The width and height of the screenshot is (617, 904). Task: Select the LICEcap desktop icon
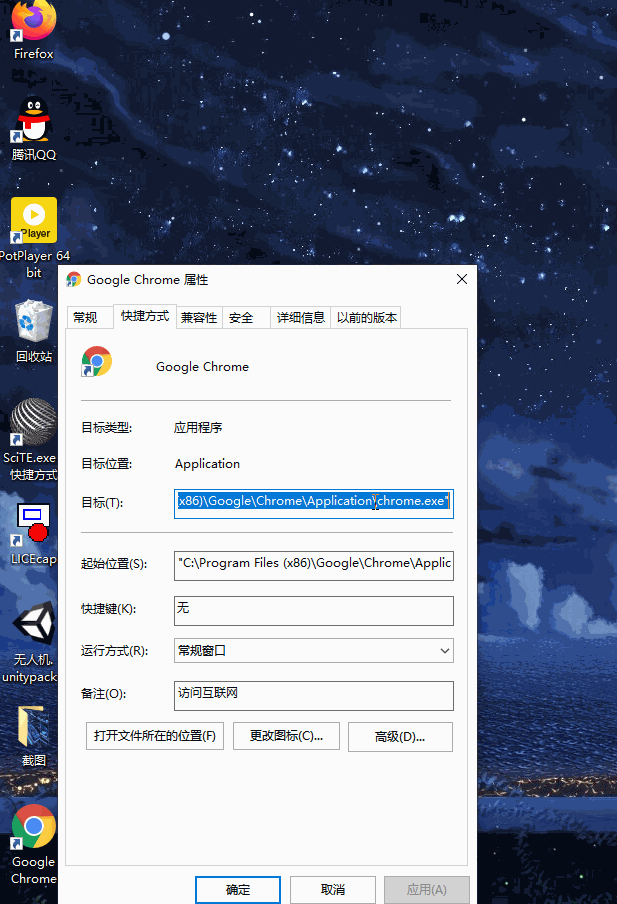[x=33, y=534]
